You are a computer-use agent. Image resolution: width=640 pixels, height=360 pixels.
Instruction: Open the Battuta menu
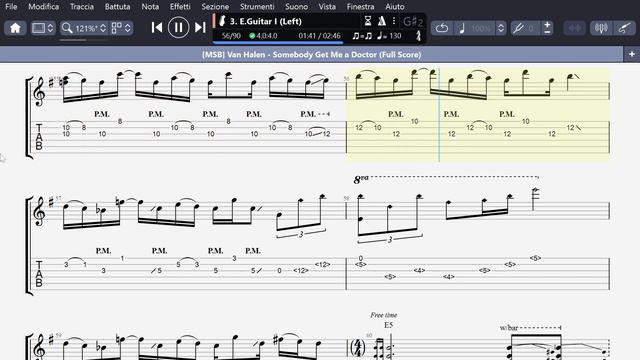tap(118, 7)
